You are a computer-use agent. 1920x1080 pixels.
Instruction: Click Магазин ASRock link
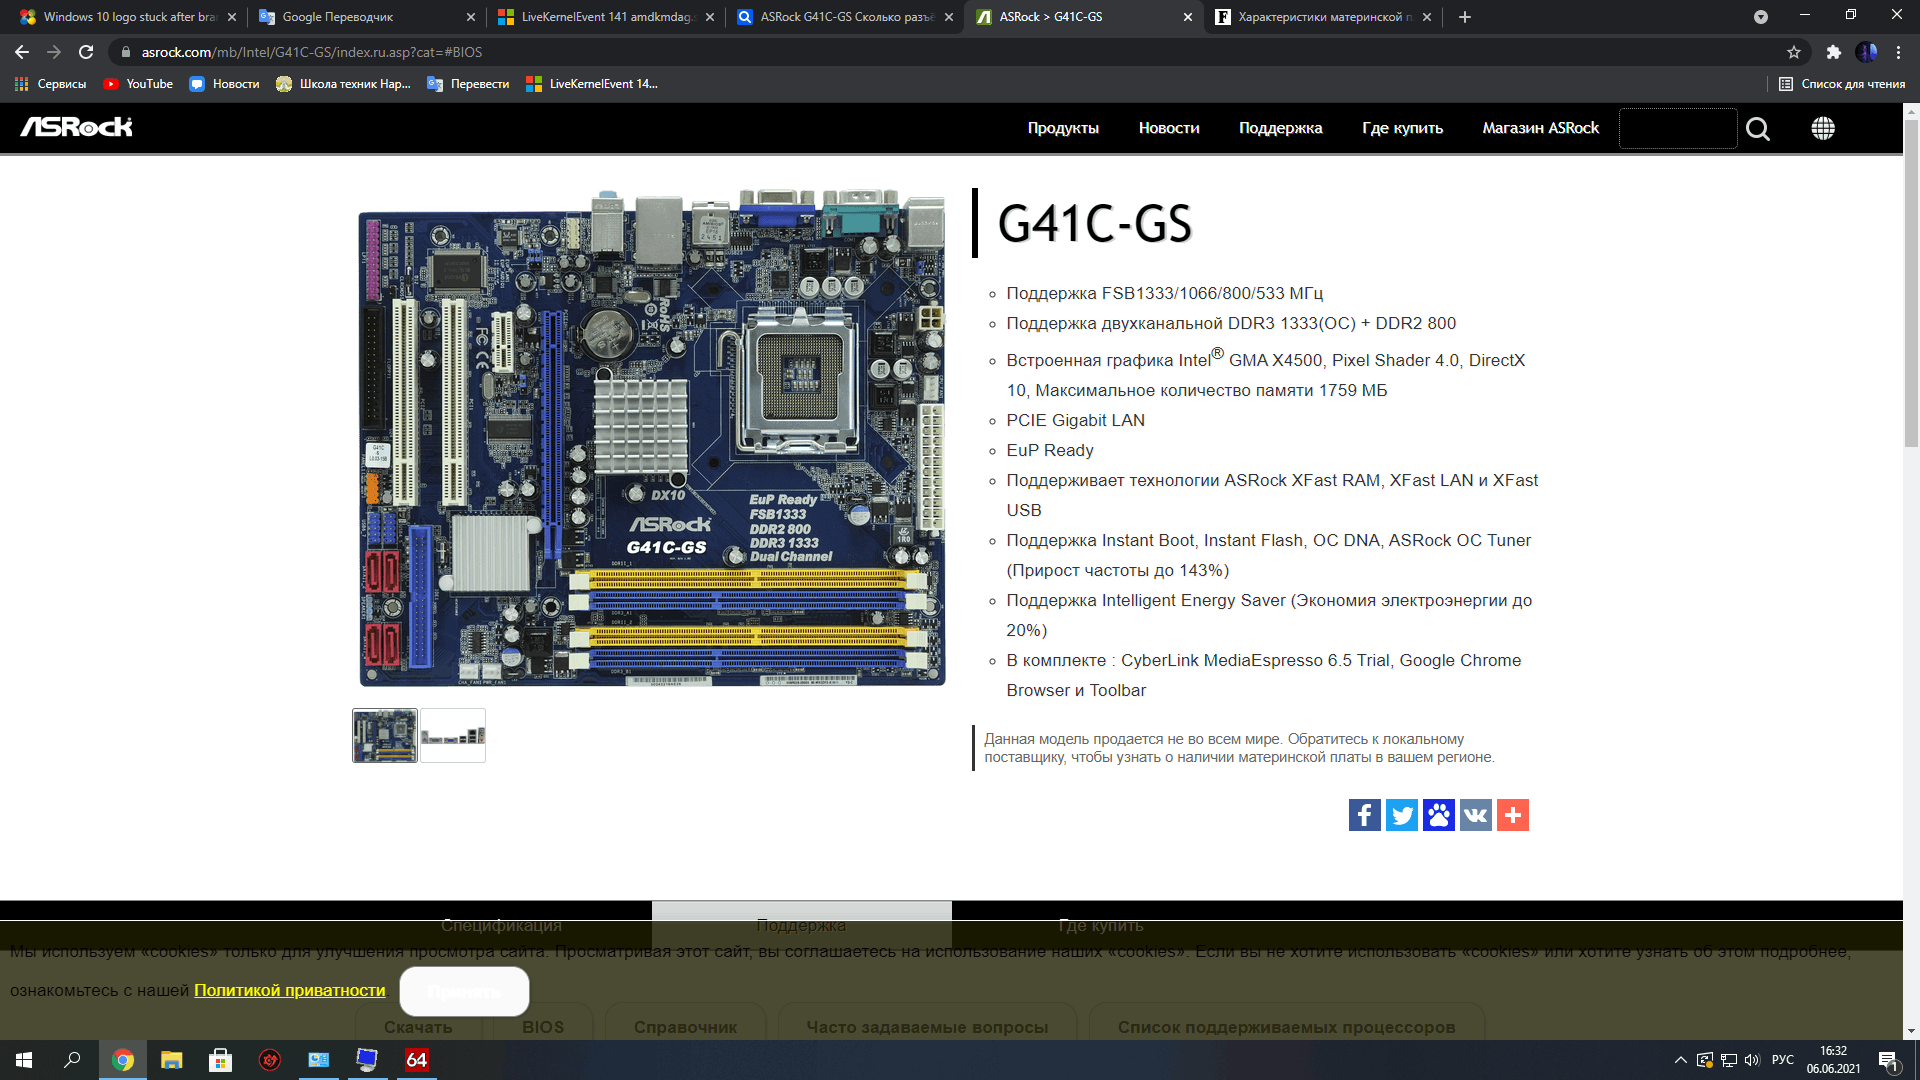[1540, 128]
